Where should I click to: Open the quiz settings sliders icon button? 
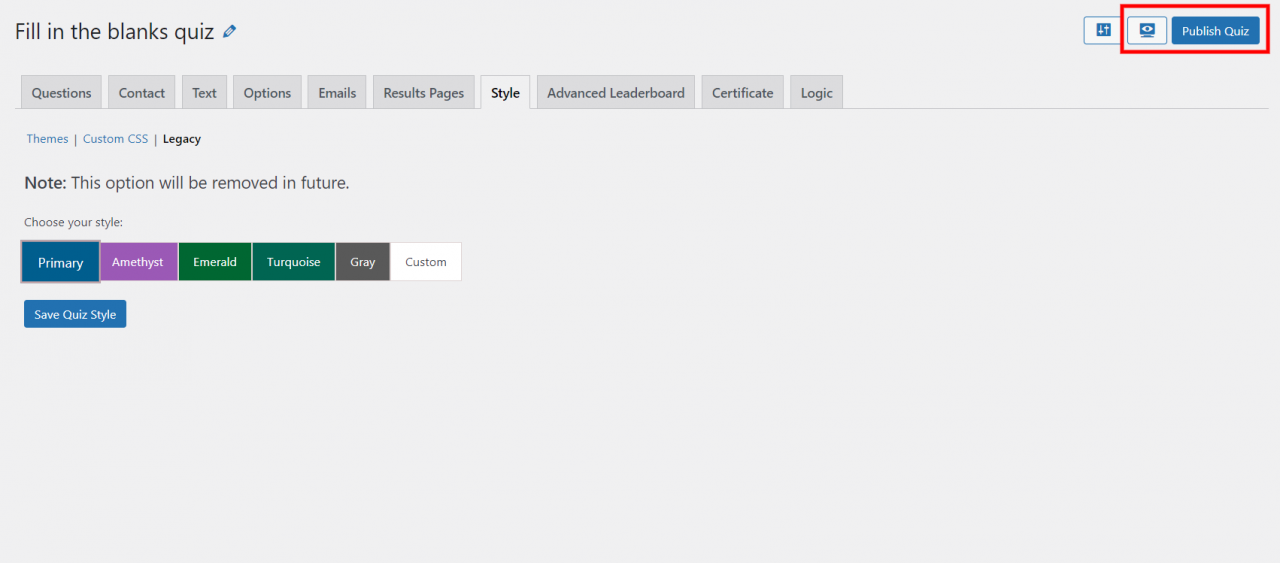pyautogui.click(x=1103, y=30)
